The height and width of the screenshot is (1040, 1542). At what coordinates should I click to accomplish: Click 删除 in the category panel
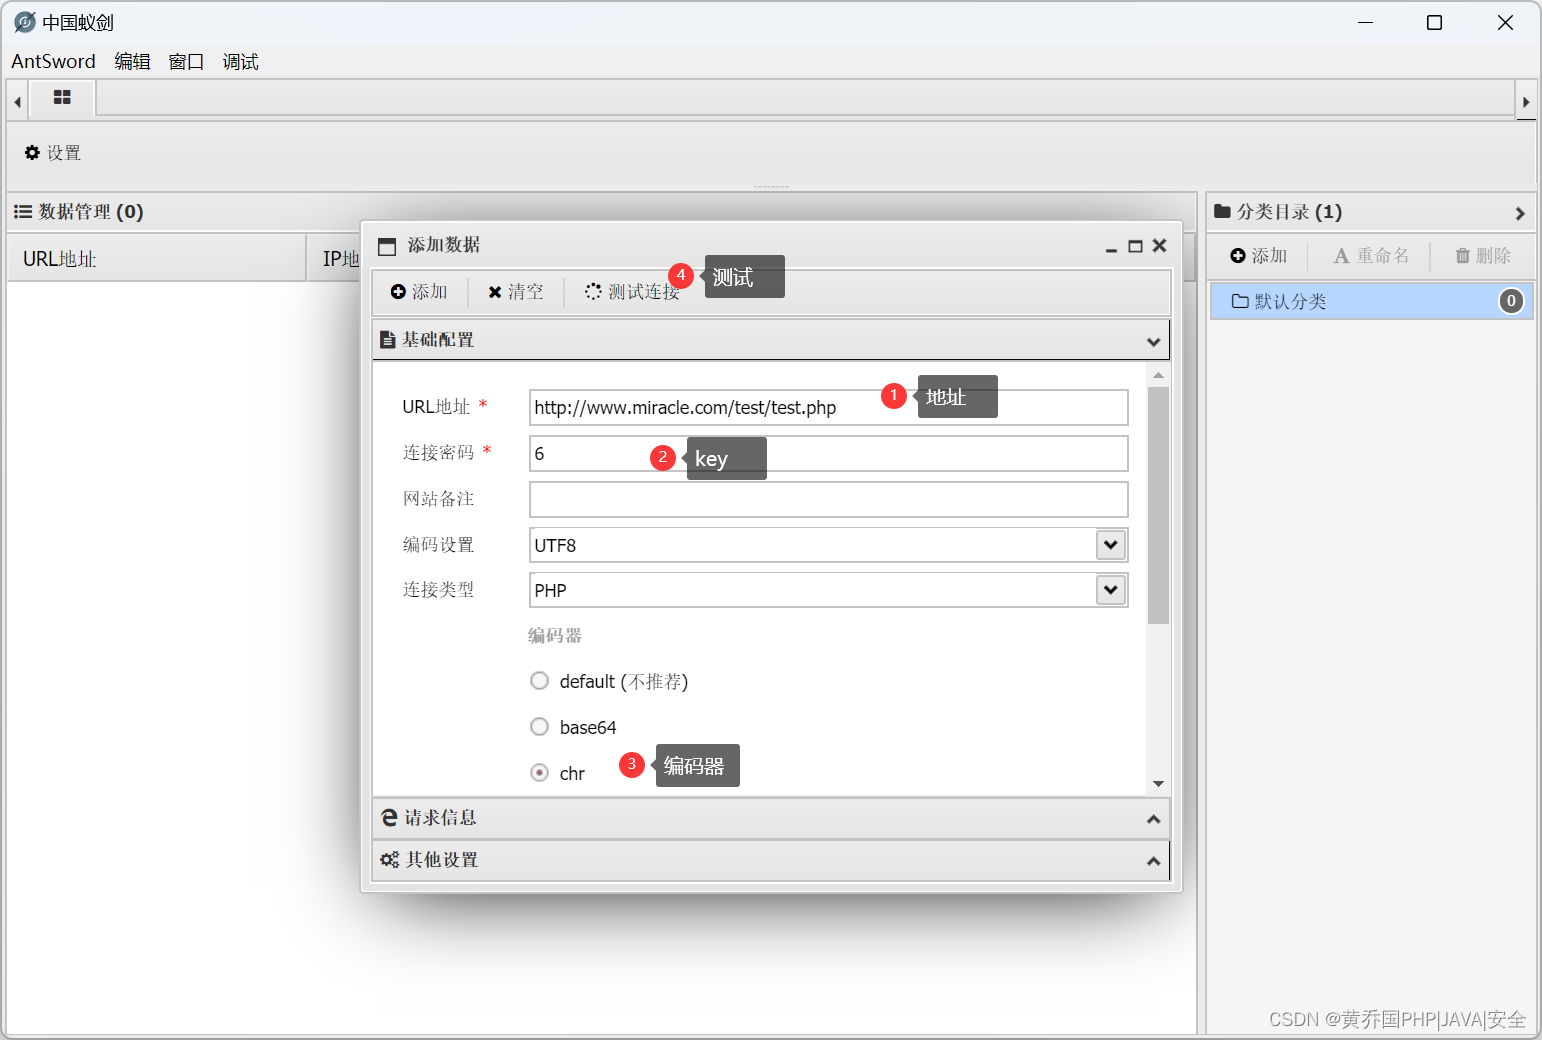coord(1483,256)
